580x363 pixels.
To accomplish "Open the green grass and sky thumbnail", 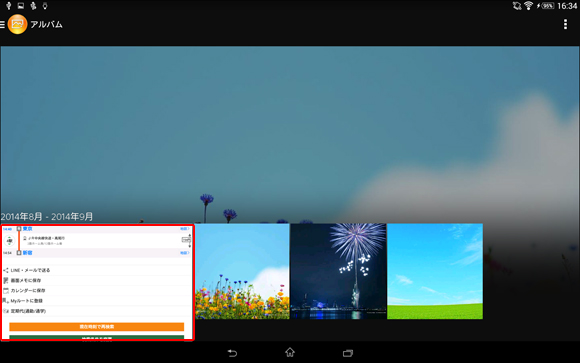I will (435, 271).
